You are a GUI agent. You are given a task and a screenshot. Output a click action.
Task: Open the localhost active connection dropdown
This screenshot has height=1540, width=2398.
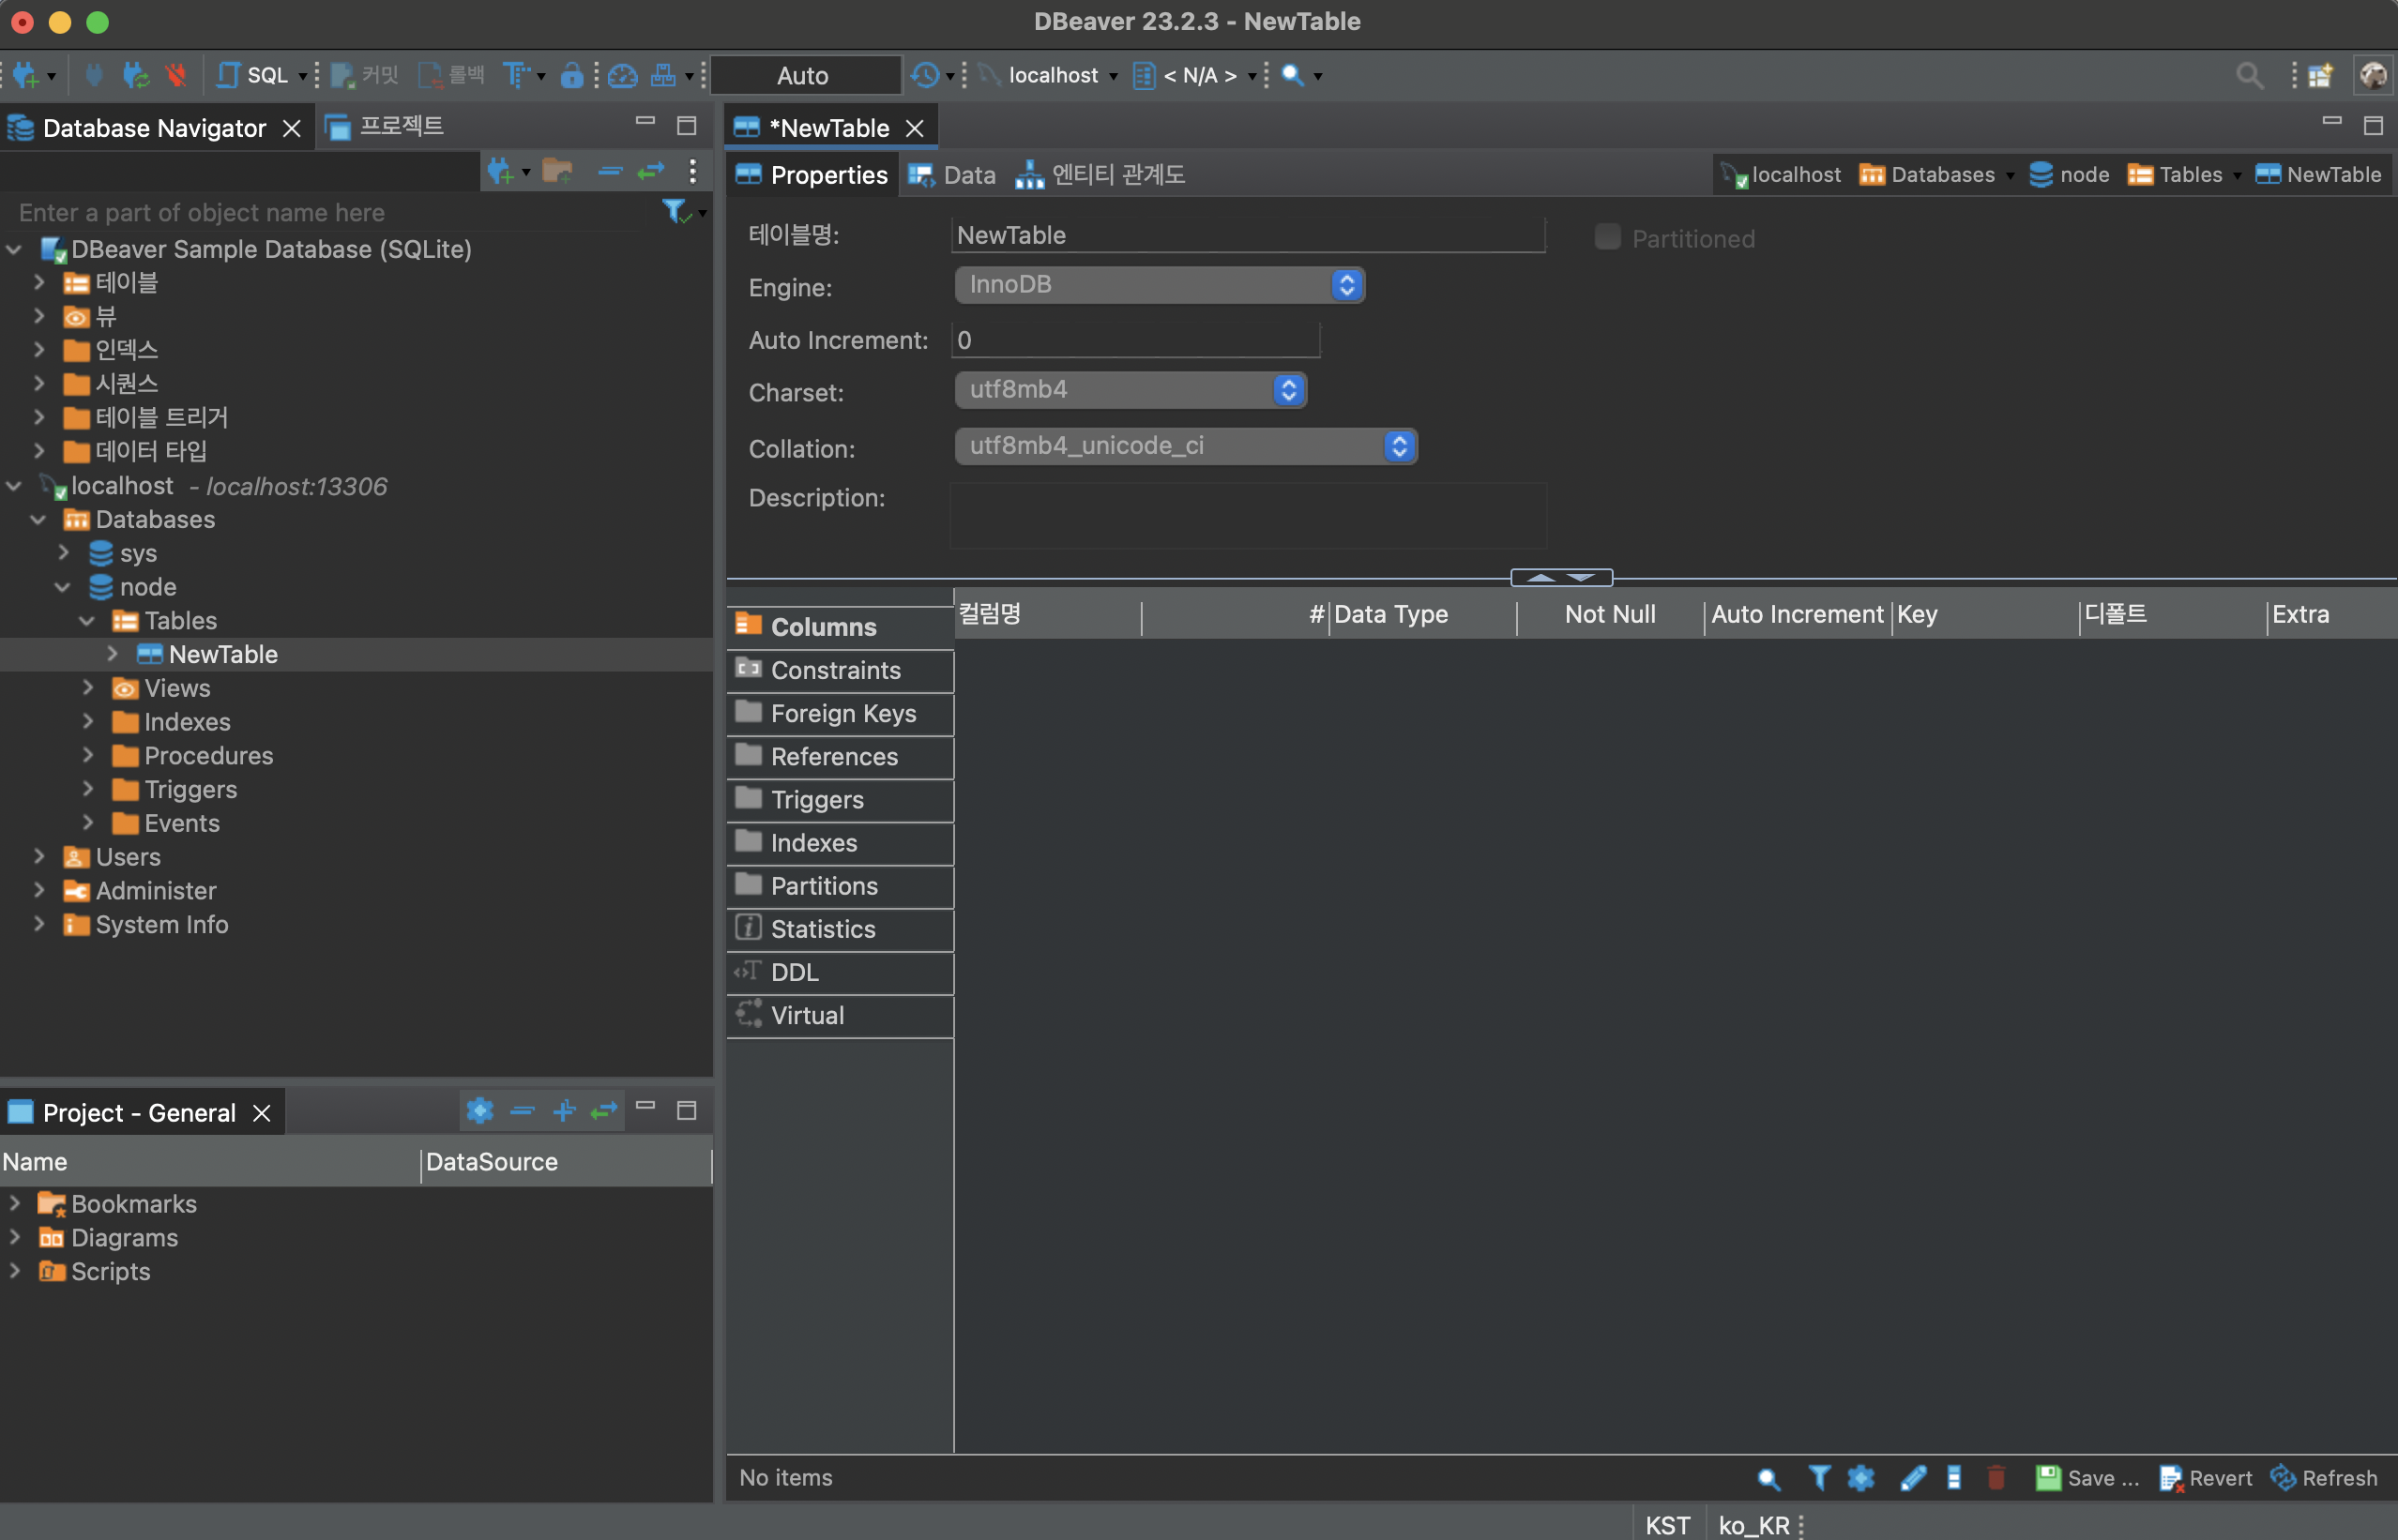[x=1050, y=75]
